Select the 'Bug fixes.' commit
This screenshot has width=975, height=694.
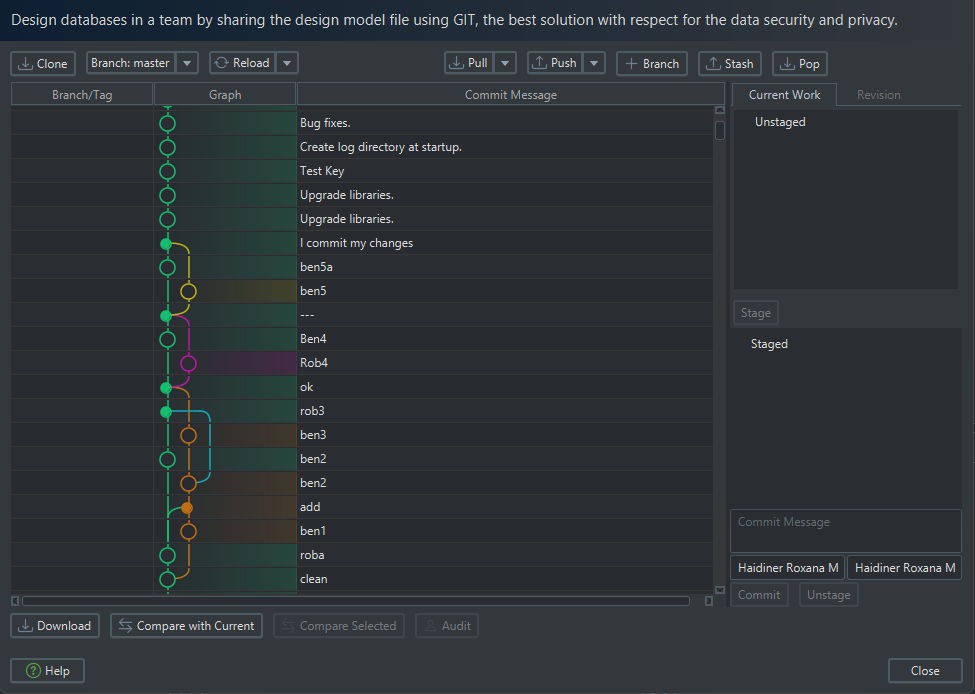coord(362,123)
